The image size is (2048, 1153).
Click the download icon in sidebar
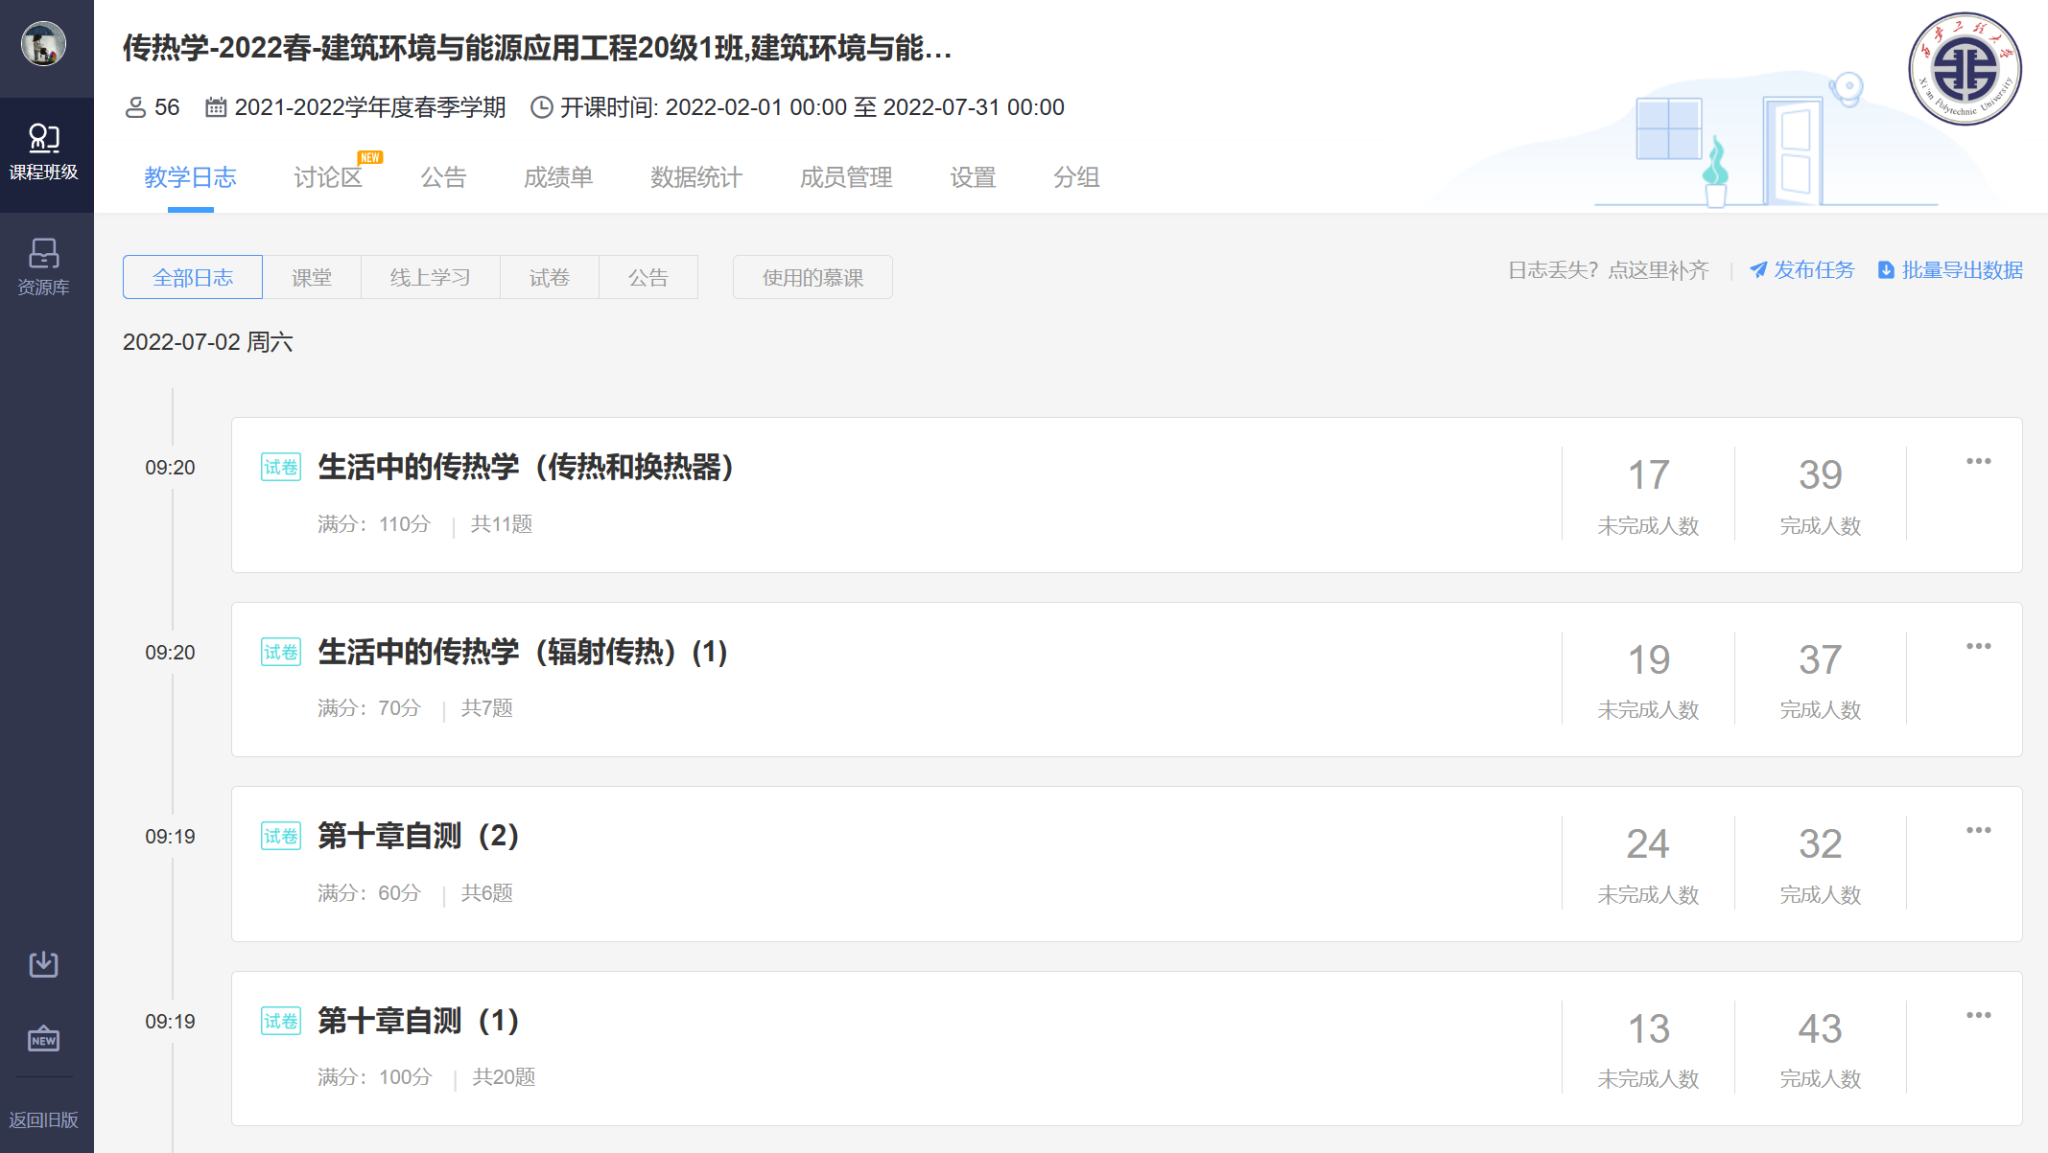[x=44, y=964]
